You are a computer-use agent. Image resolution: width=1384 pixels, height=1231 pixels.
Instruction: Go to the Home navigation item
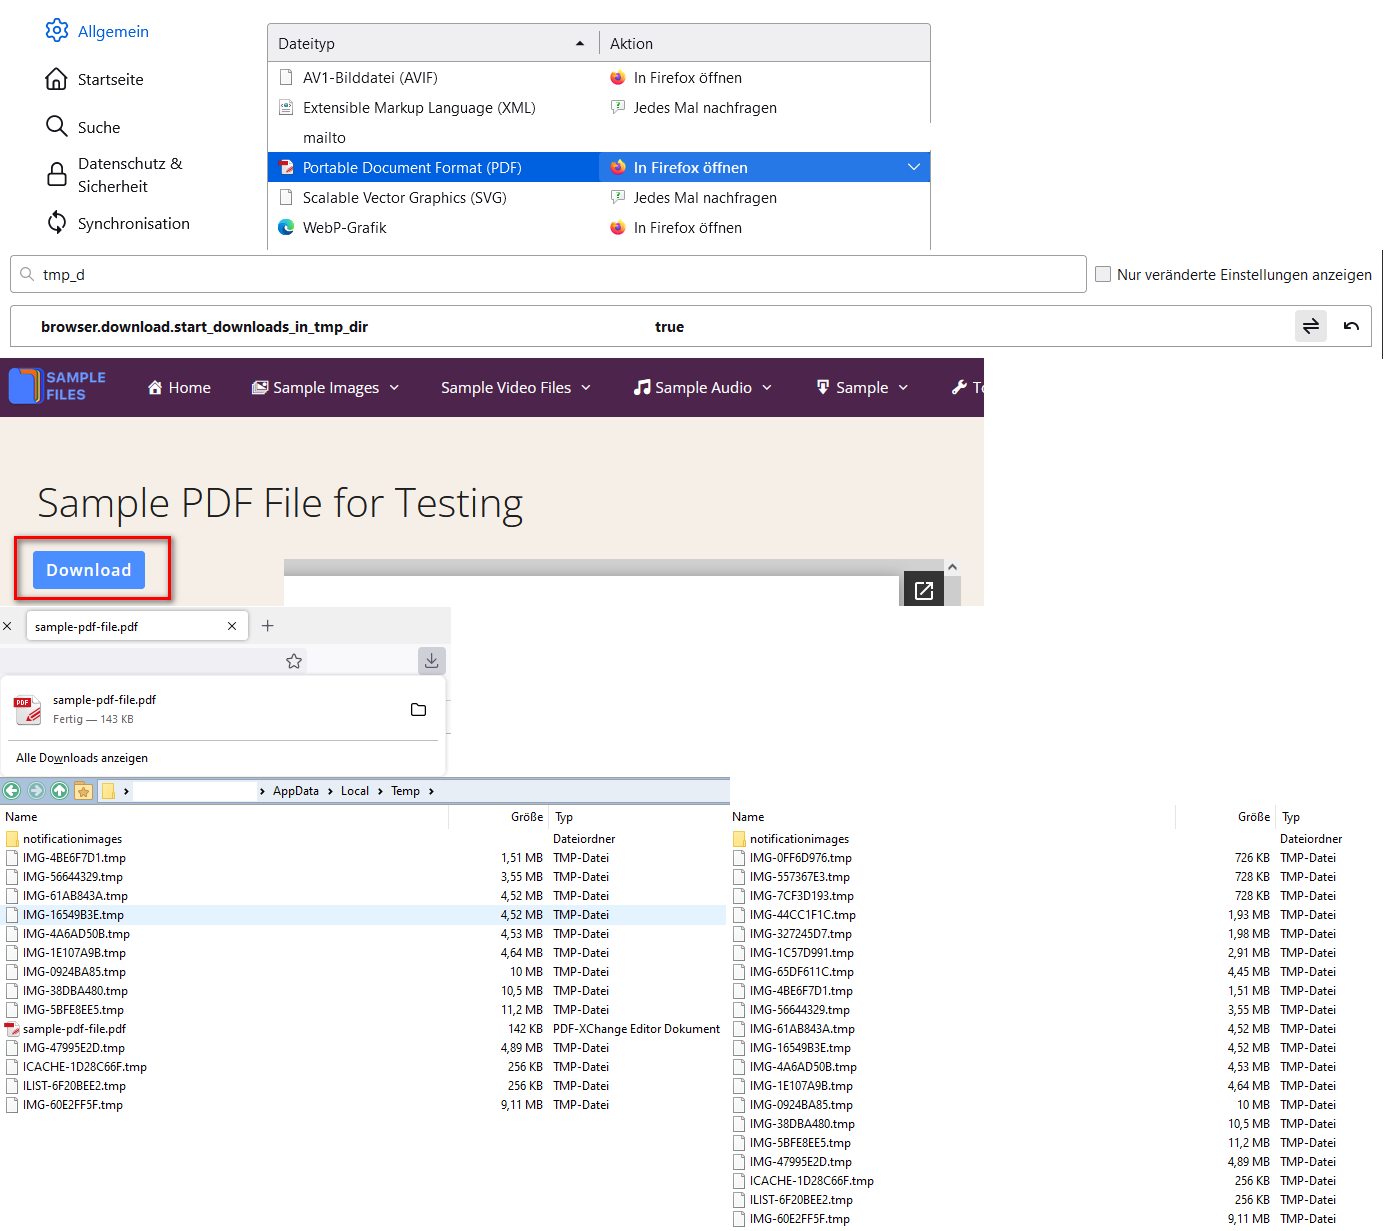pos(179,388)
